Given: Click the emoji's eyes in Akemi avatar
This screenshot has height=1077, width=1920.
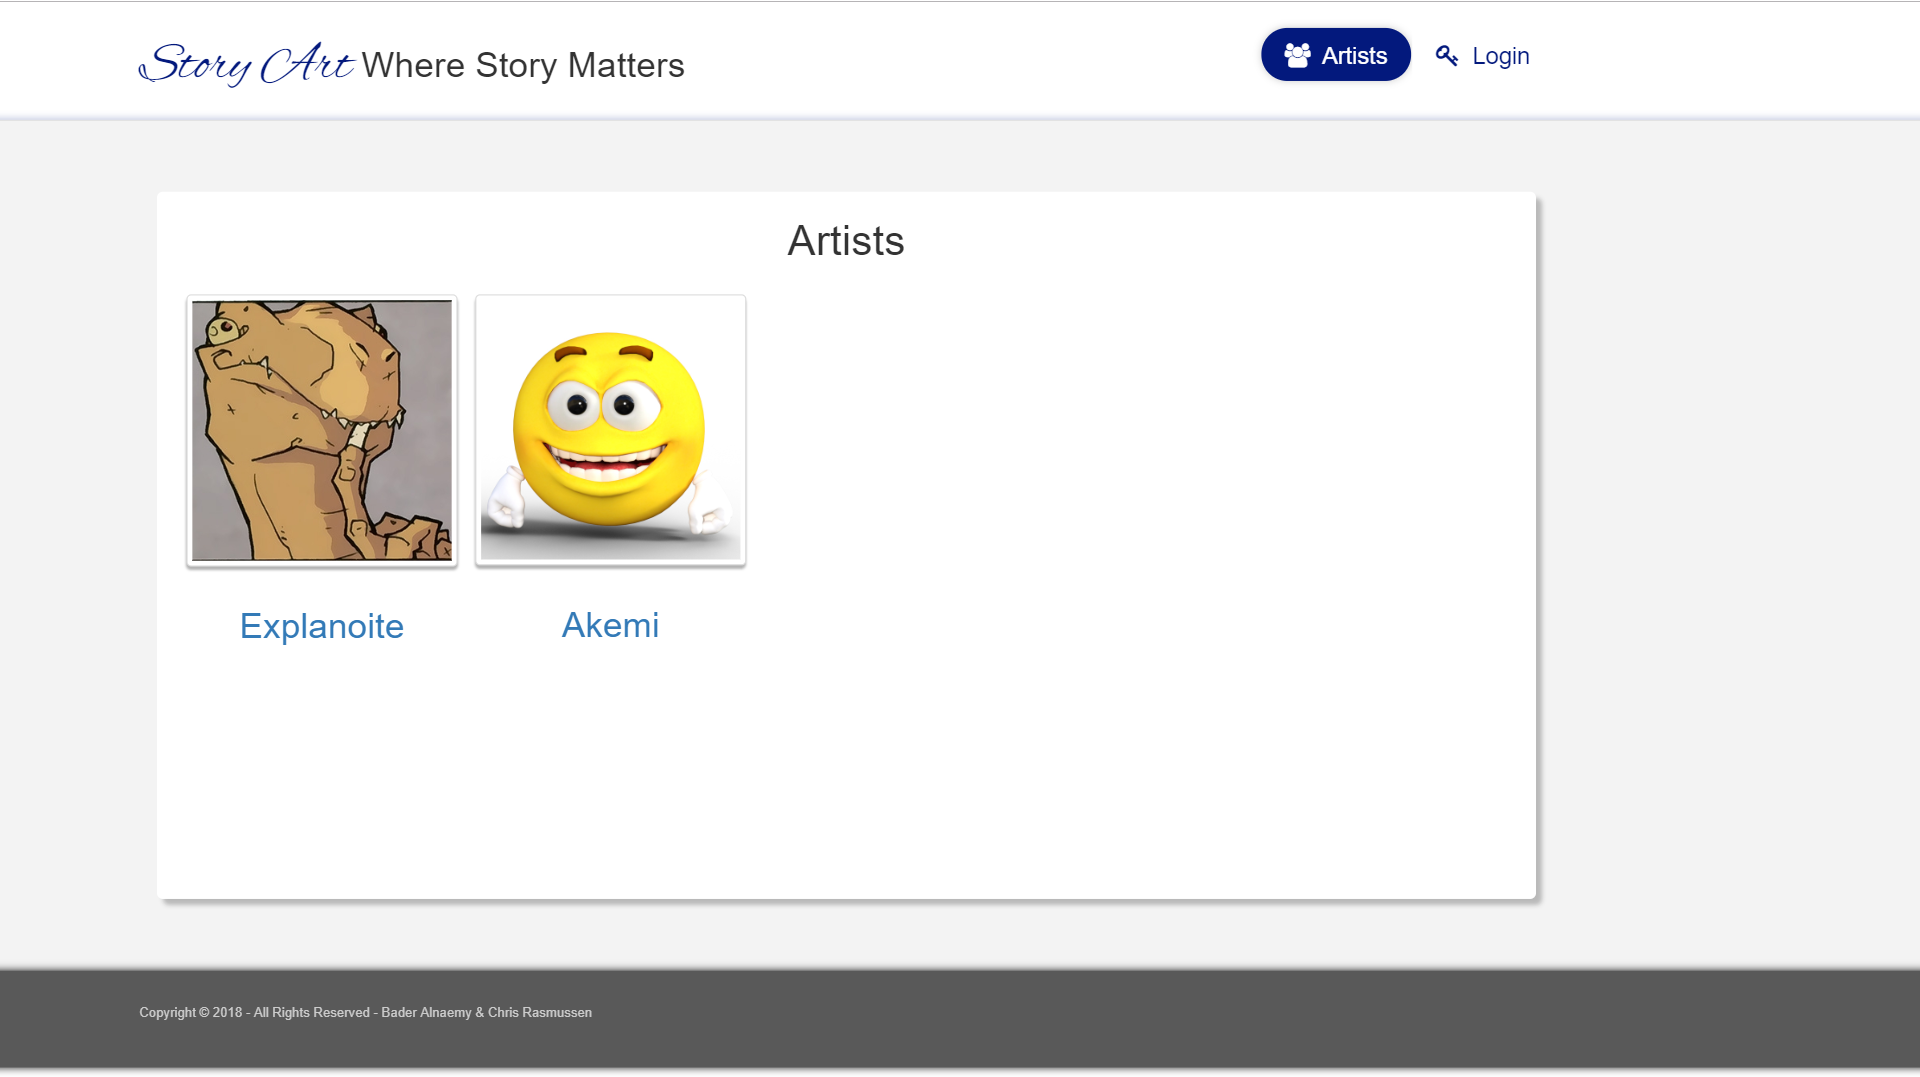Looking at the screenshot, I should click(x=600, y=405).
